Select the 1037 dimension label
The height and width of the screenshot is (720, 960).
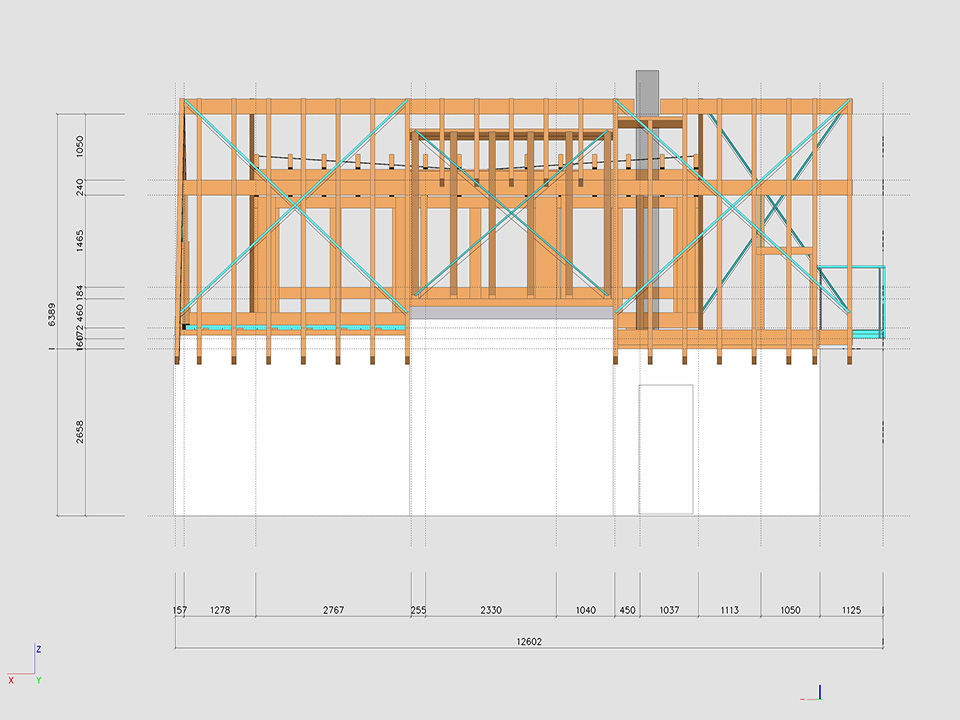coord(669,610)
